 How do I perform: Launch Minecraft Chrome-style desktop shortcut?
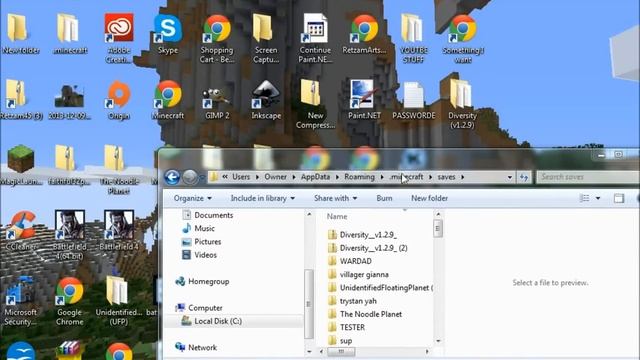[x=168, y=100]
